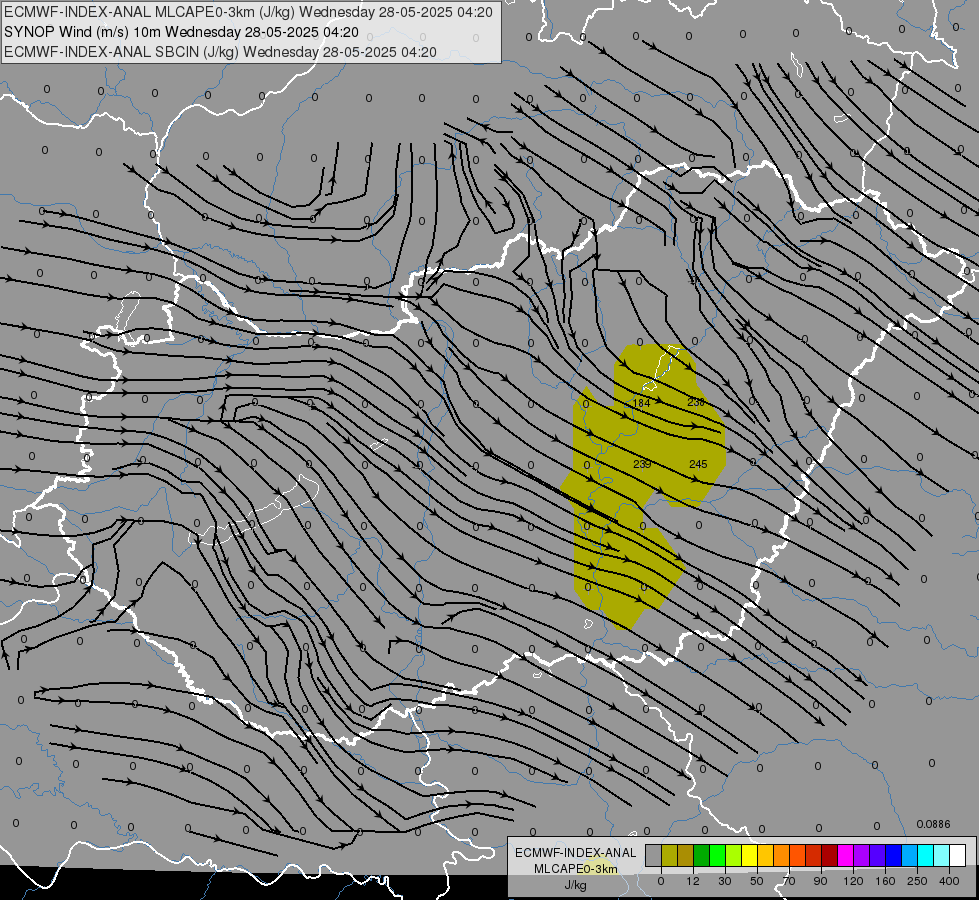
Task: Click the value 239 on the map
Action: point(642,464)
